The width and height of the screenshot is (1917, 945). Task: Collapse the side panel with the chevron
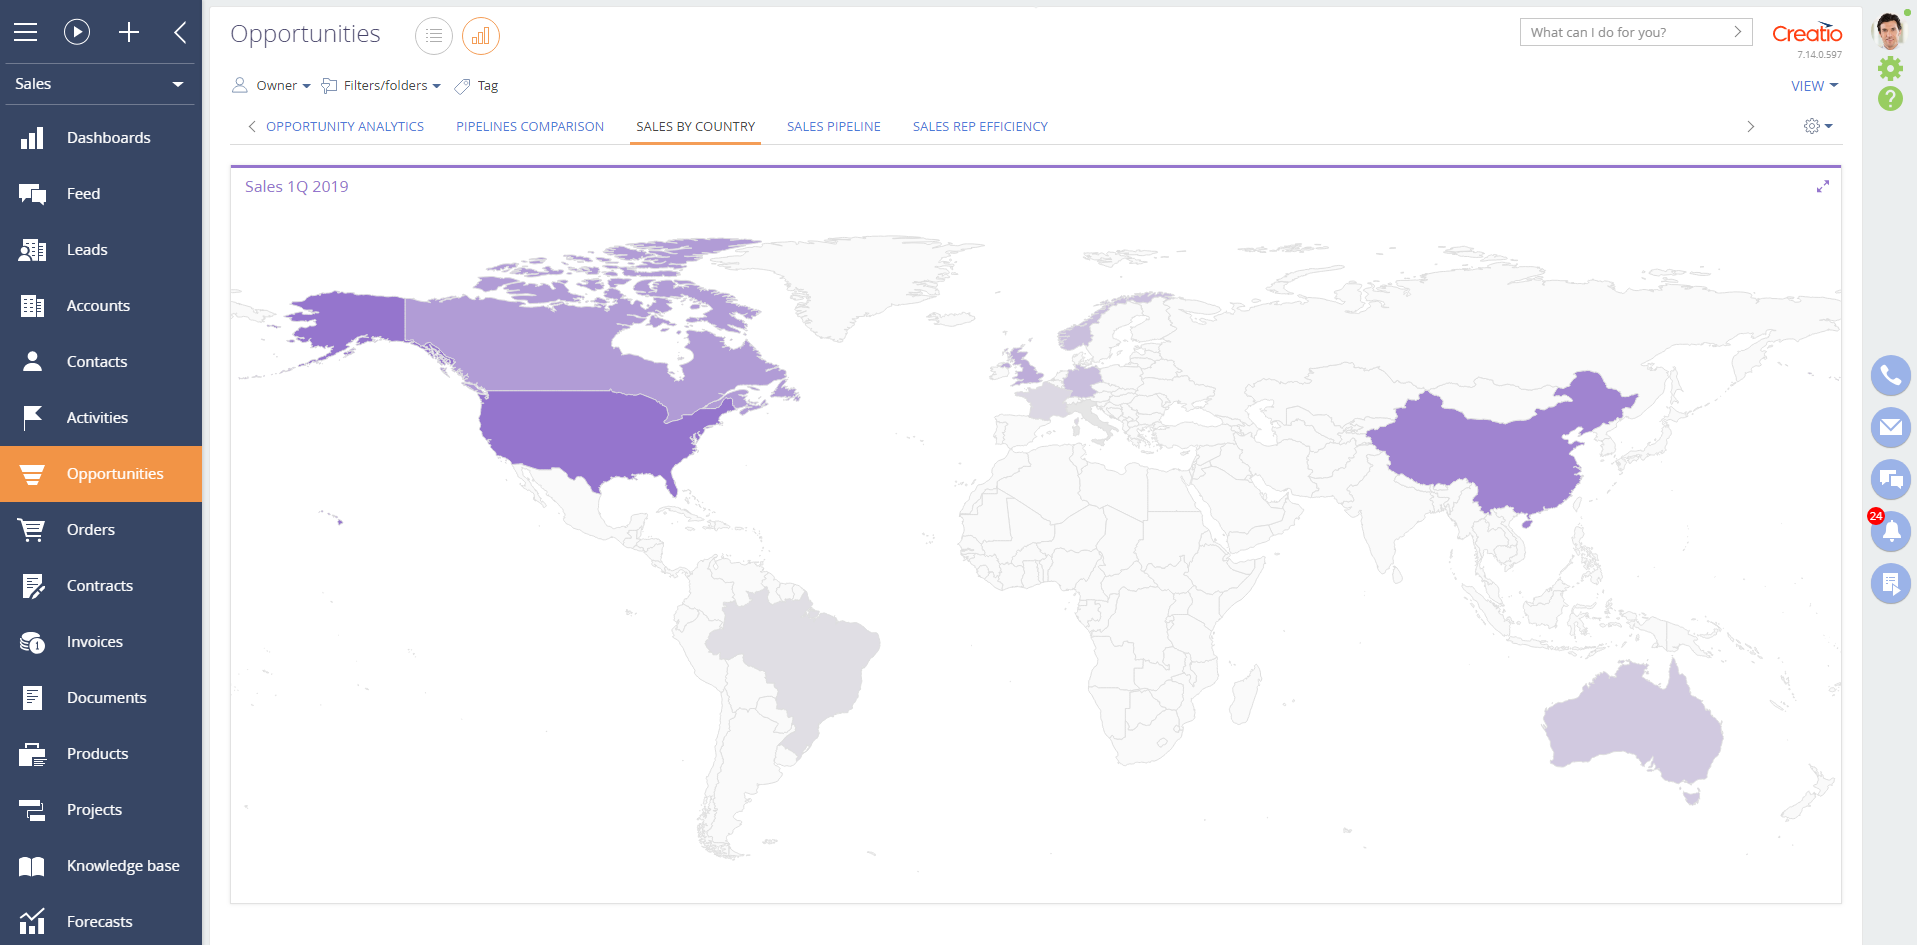(x=180, y=32)
